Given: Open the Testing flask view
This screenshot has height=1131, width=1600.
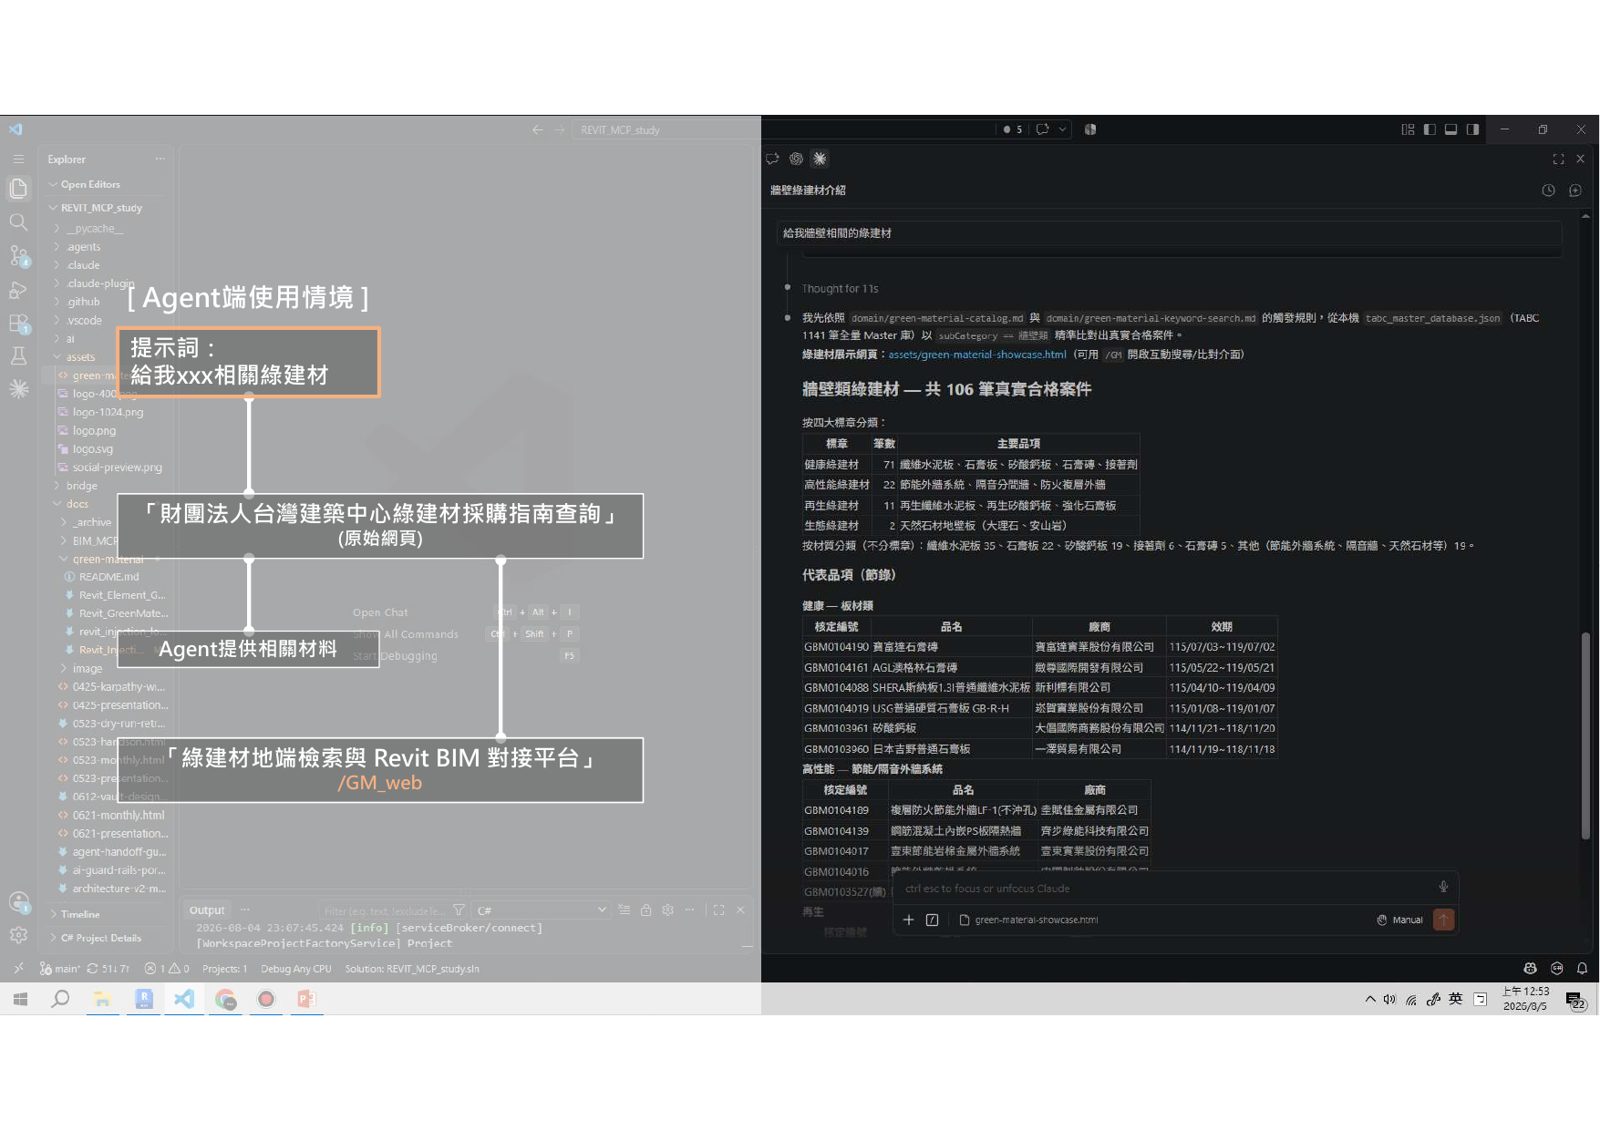Looking at the screenshot, I should pyautogui.click(x=18, y=356).
